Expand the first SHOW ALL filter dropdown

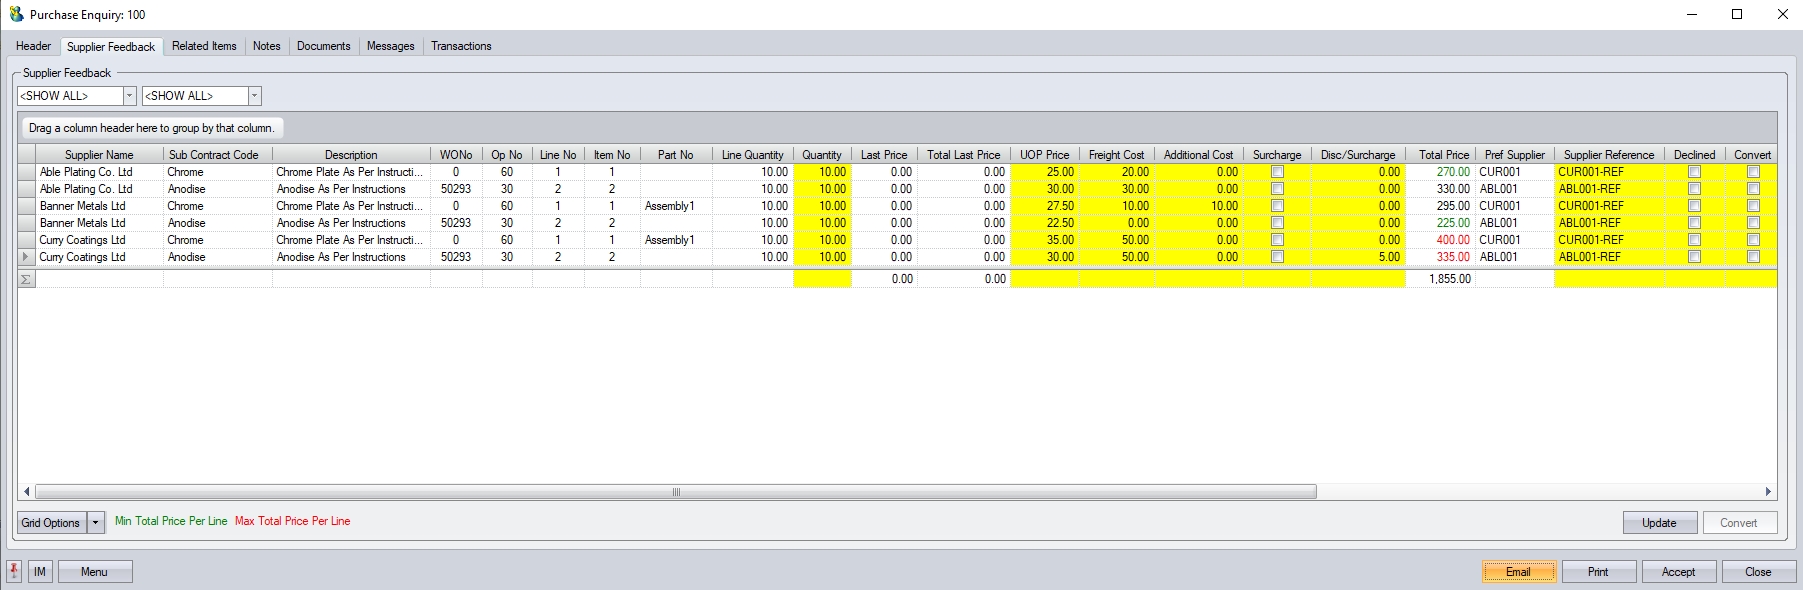pyautogui.click(x=129, y=96)
